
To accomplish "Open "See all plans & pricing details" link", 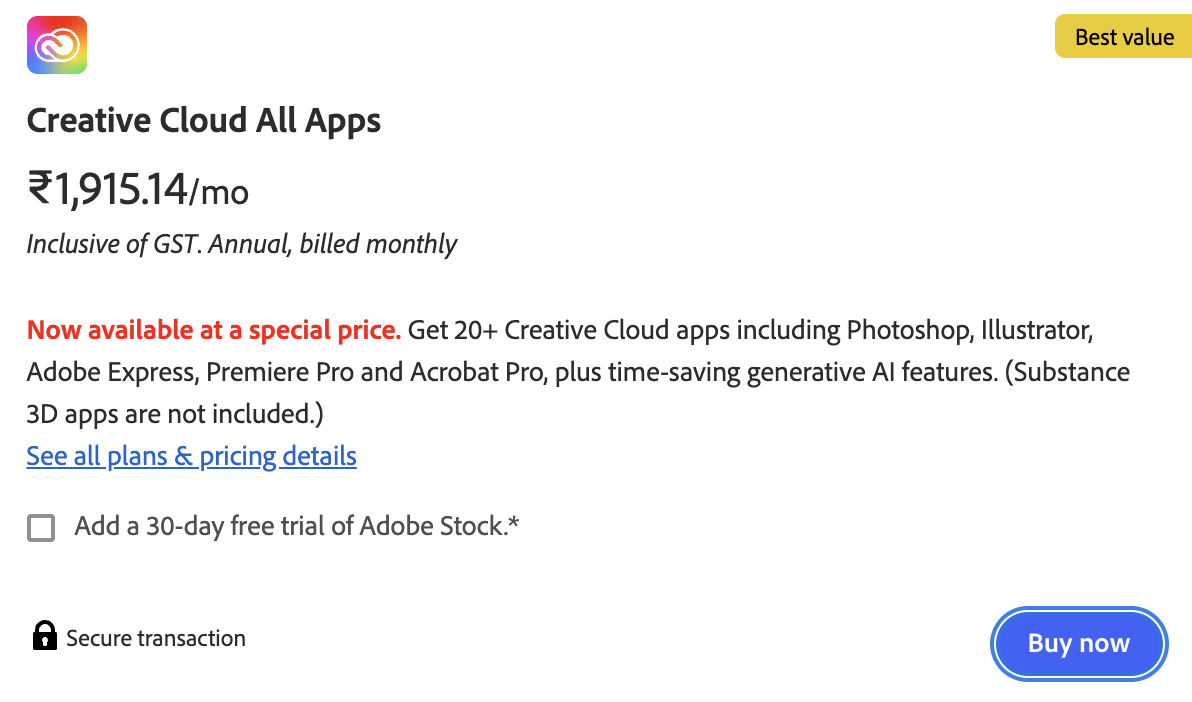I will [191, 457].
